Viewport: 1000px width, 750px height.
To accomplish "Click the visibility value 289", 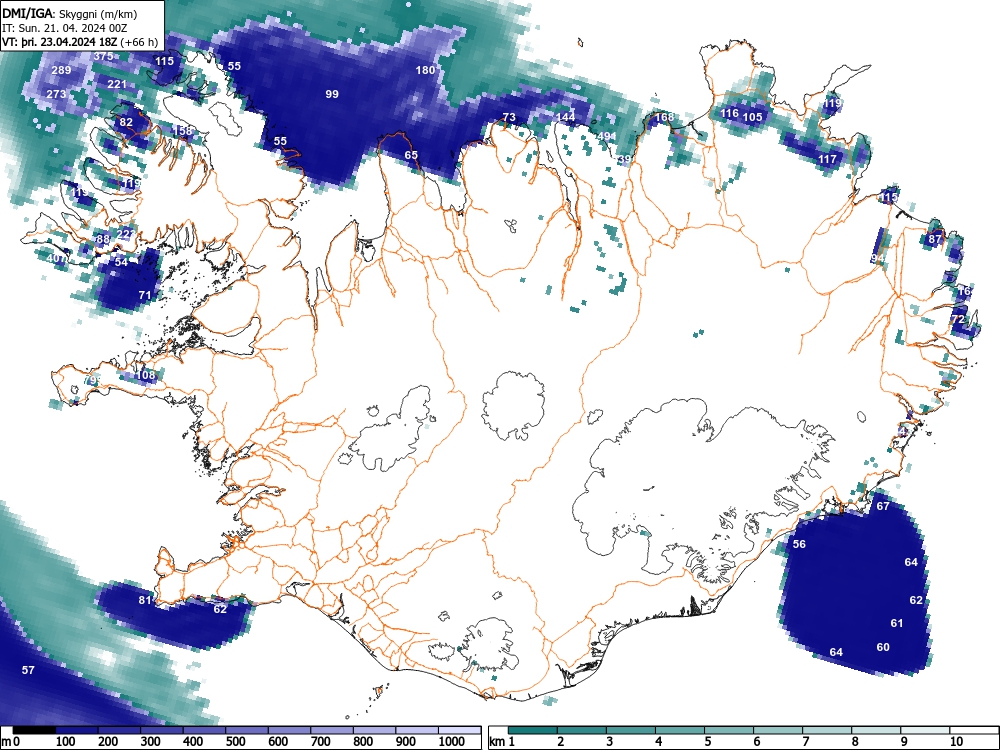I will click(61, 70).
